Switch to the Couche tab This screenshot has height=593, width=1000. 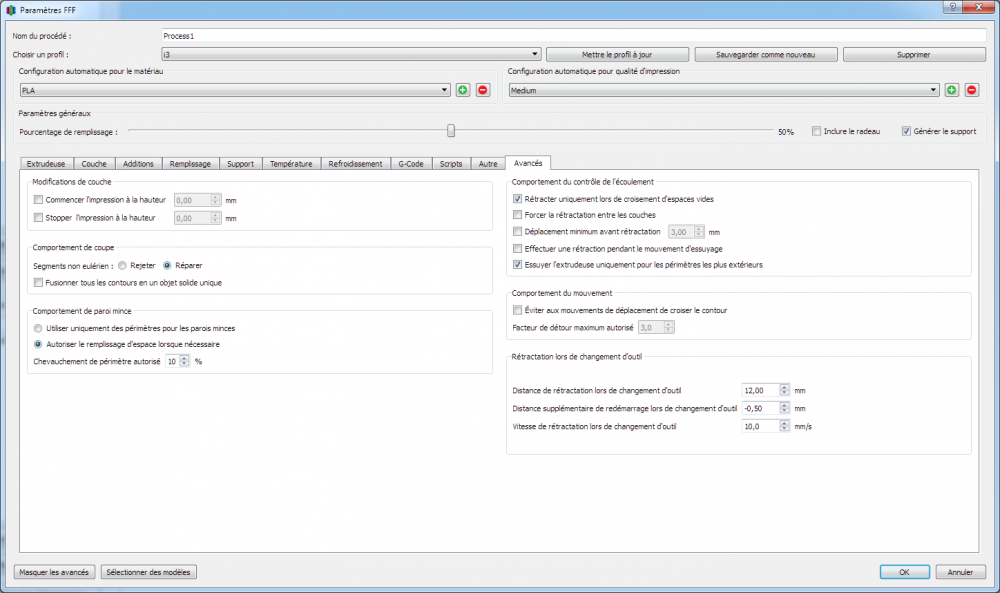[94, 164]
